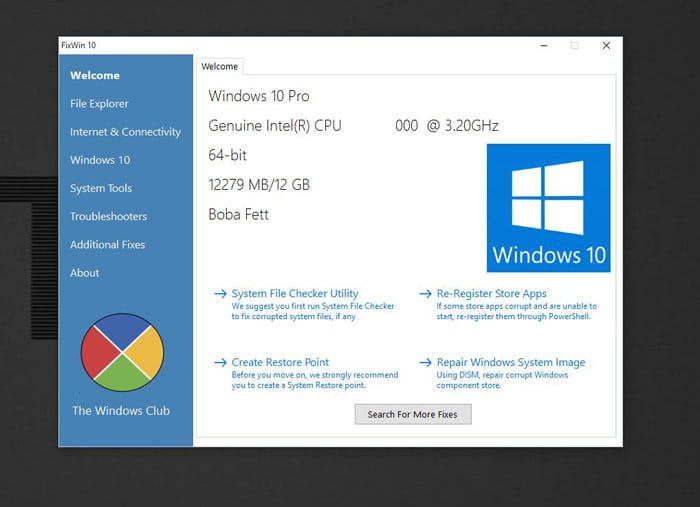Minimize the FixWin 10 window
The height and width of the screenshot is (507, 700).
[x=544, y=46]
